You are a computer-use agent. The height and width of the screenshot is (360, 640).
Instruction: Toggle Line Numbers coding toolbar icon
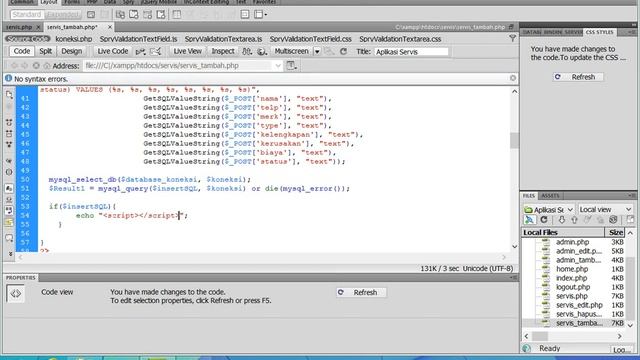[9, 189]
